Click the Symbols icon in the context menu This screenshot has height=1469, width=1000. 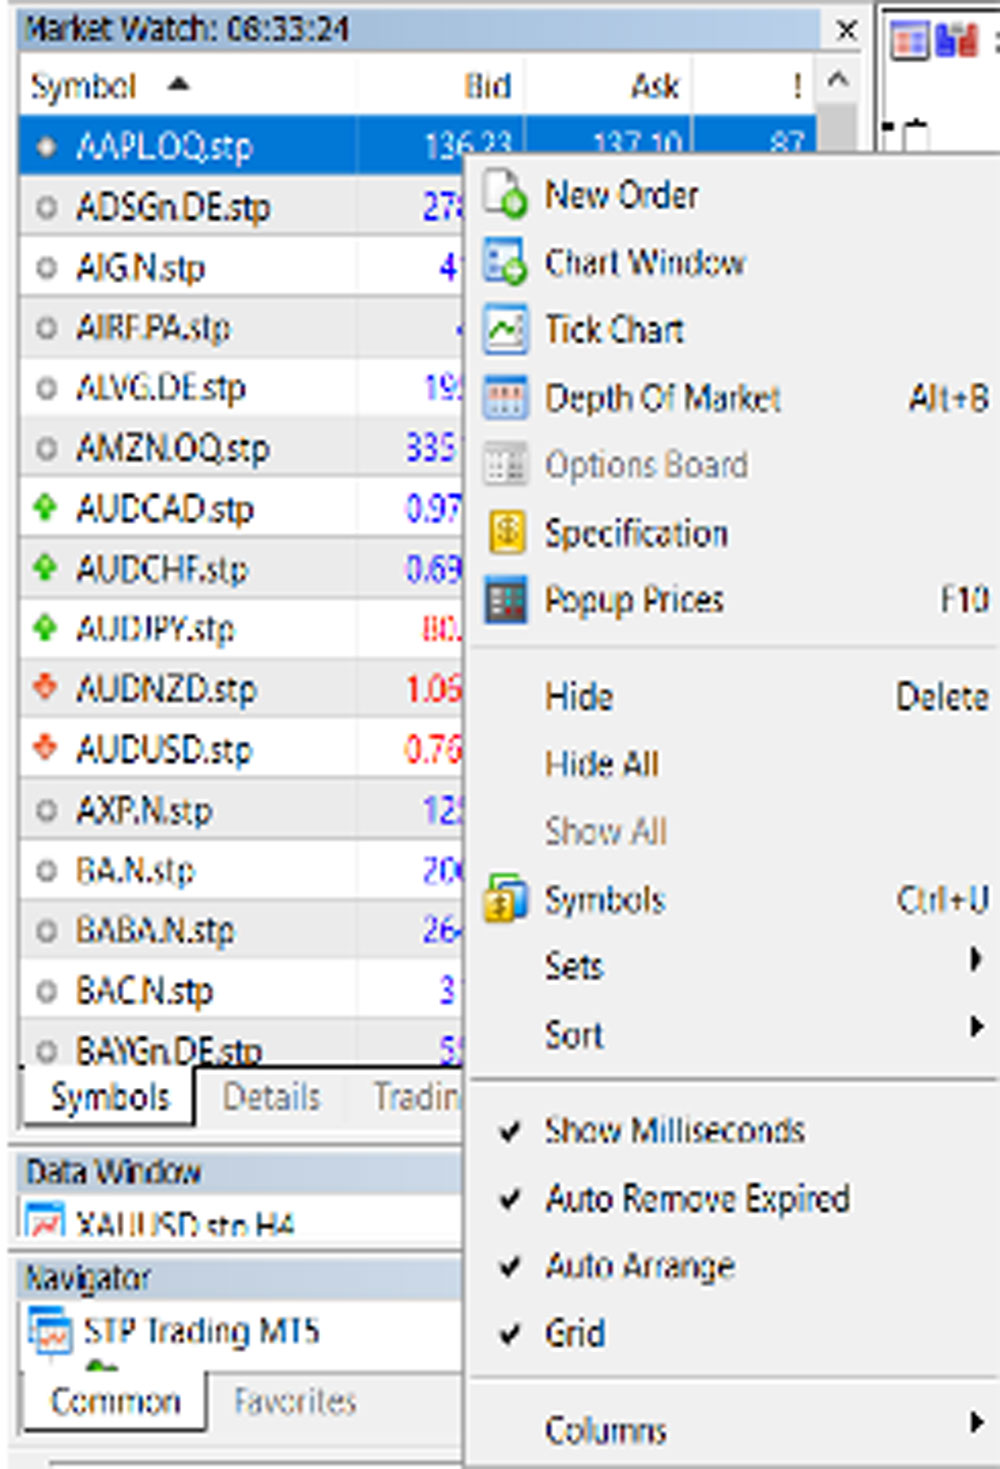505,898
